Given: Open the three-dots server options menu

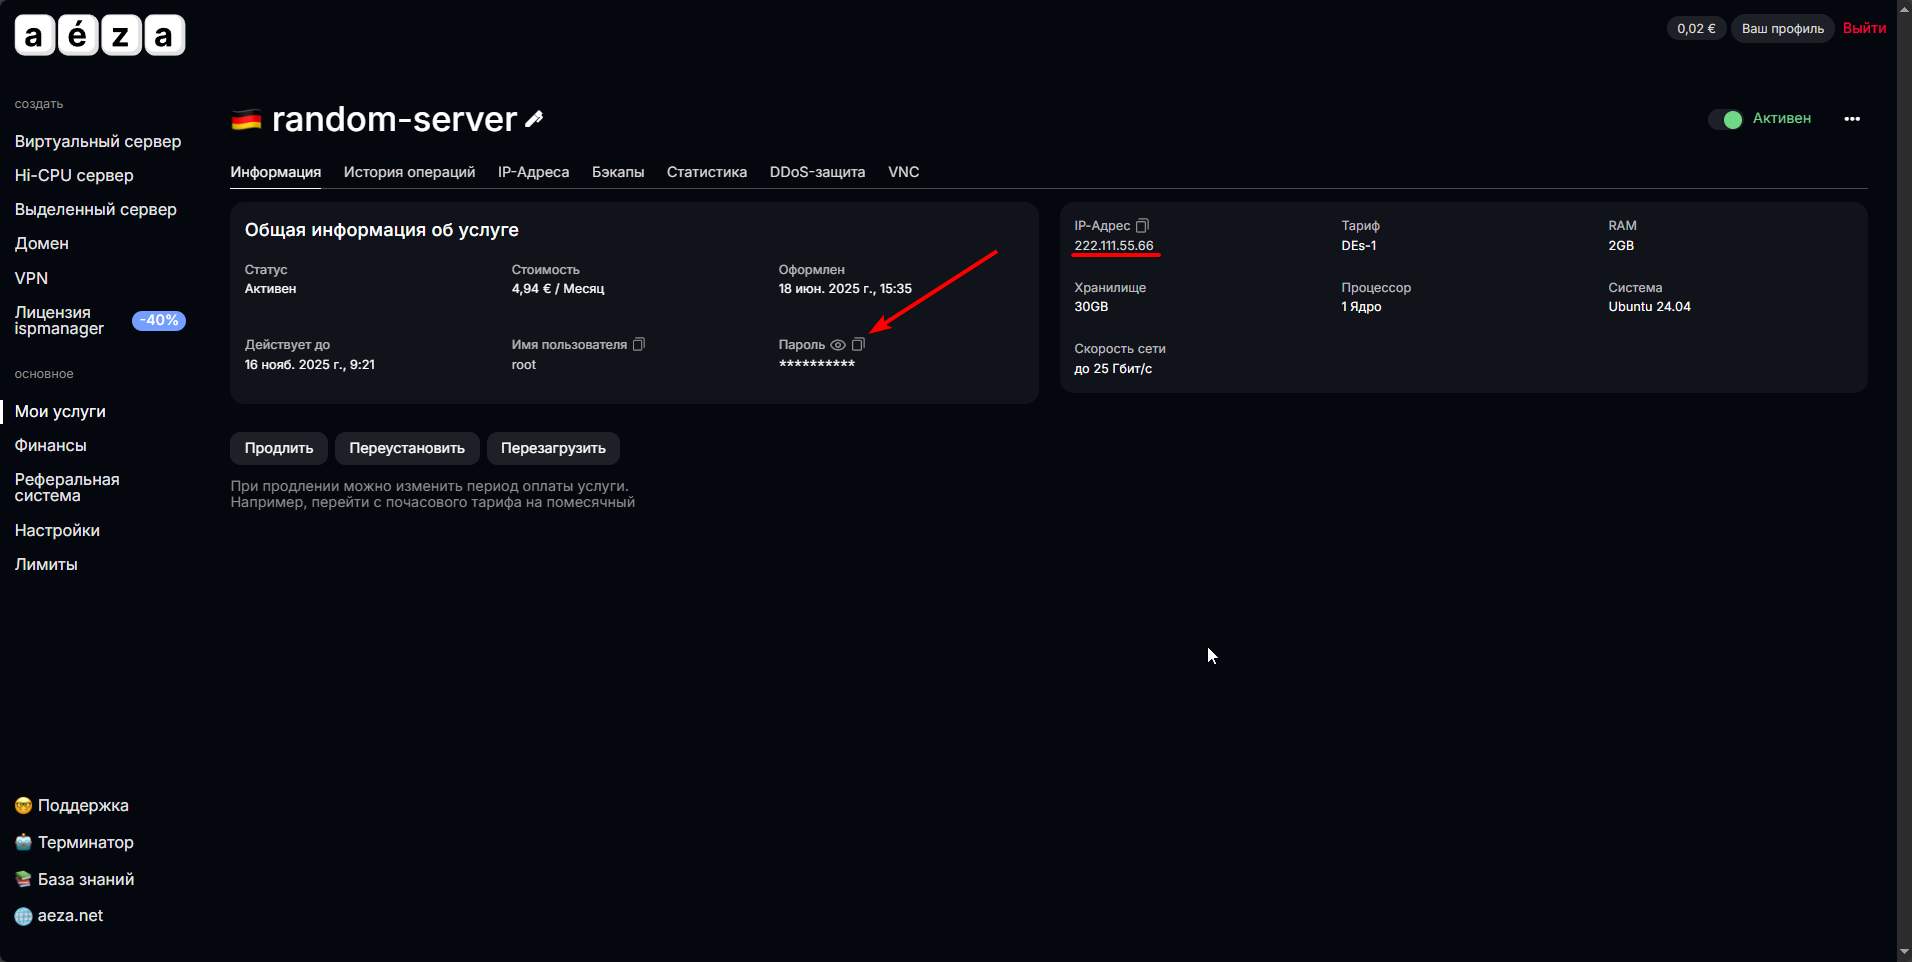Looking at the screenshot, I should (1852, 119).
